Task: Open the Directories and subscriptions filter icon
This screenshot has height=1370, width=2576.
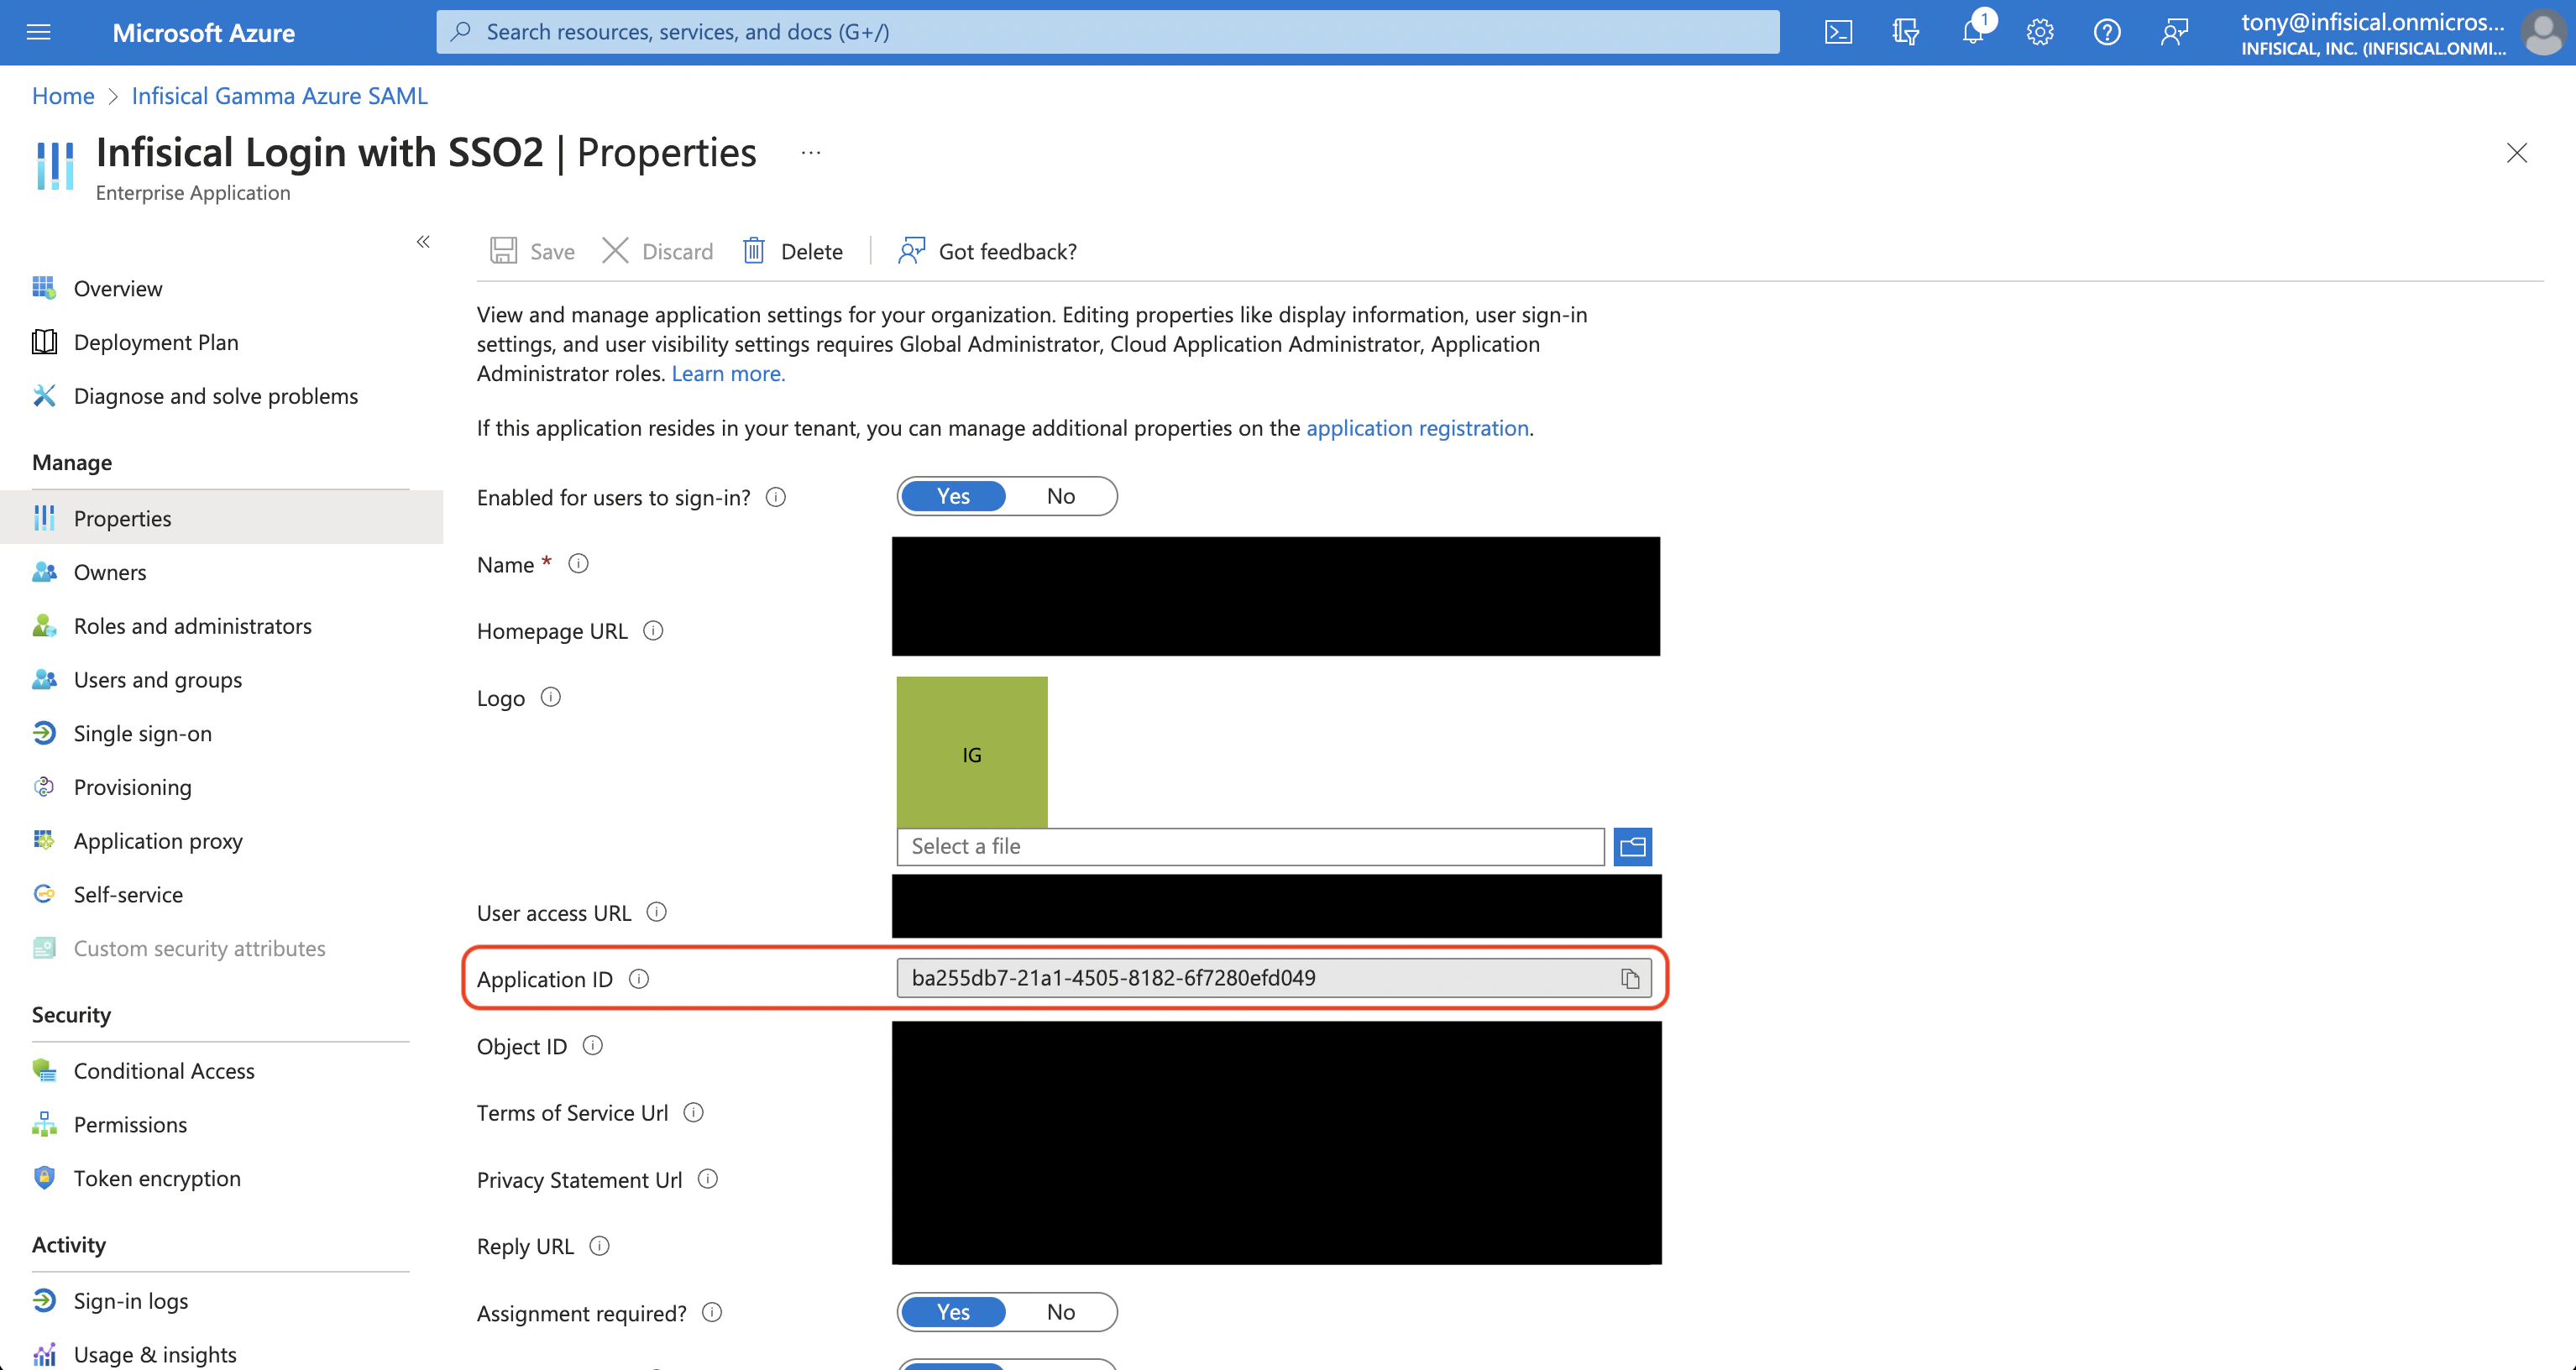Action: tap(1905, 32)
